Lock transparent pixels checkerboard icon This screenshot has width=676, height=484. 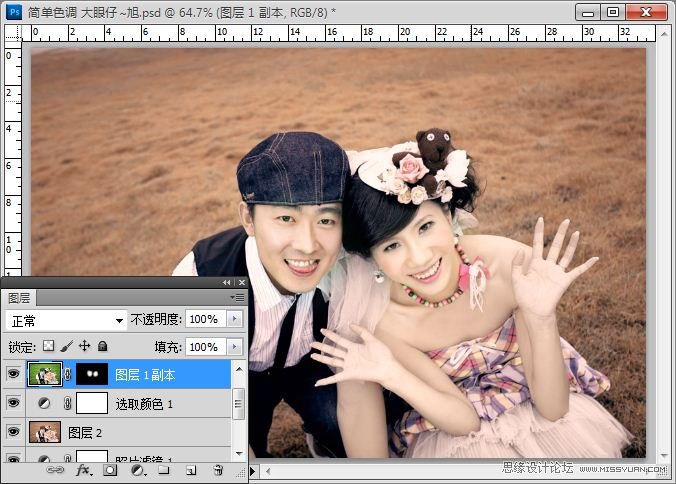coord(49,346)
